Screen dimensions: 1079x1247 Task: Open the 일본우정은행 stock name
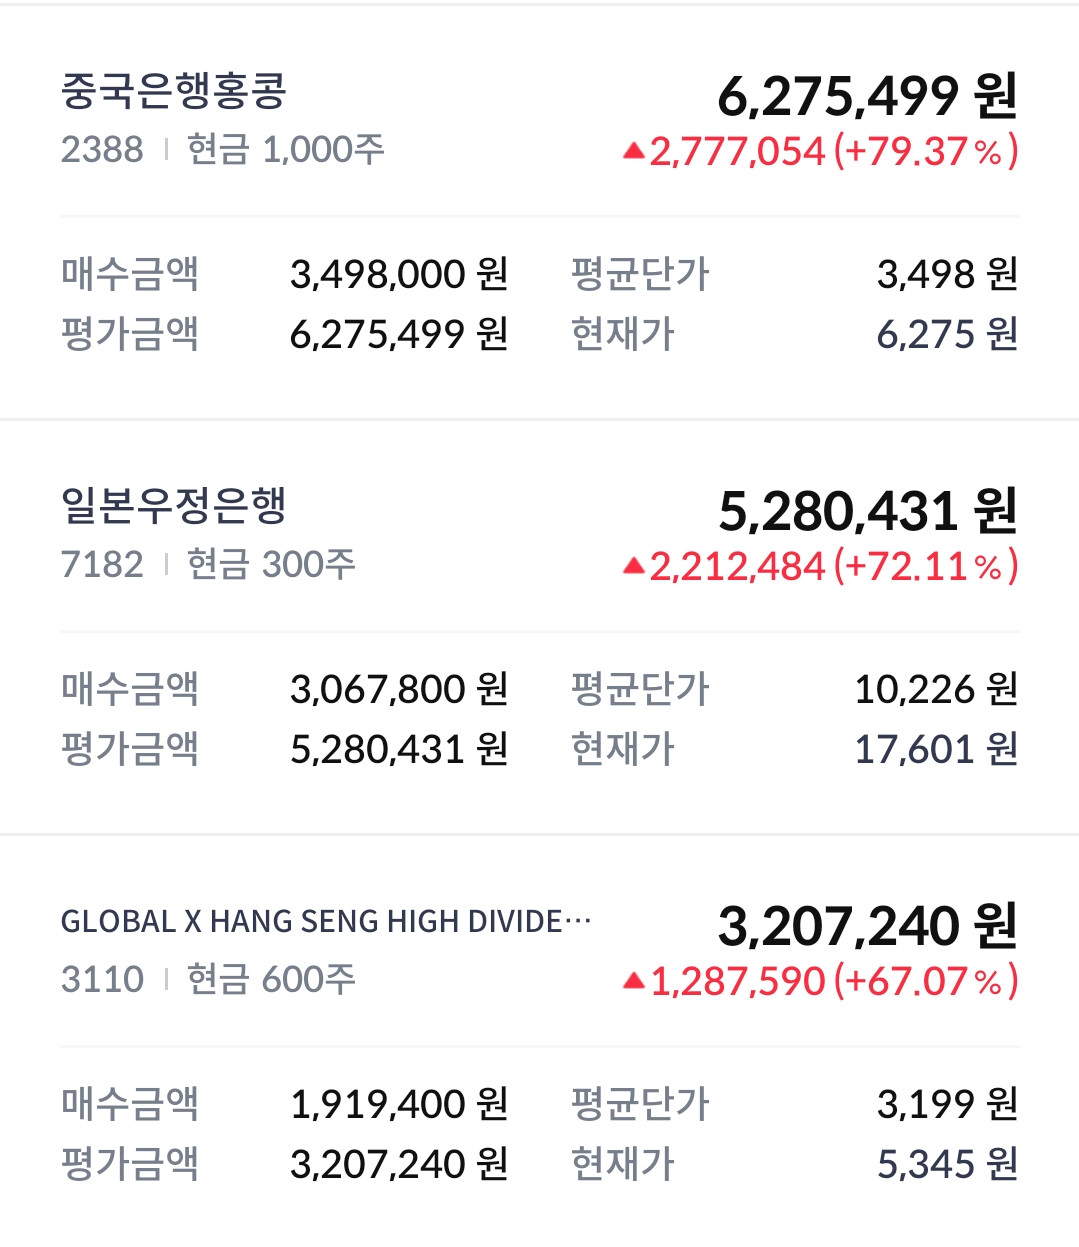pos(174,506)
